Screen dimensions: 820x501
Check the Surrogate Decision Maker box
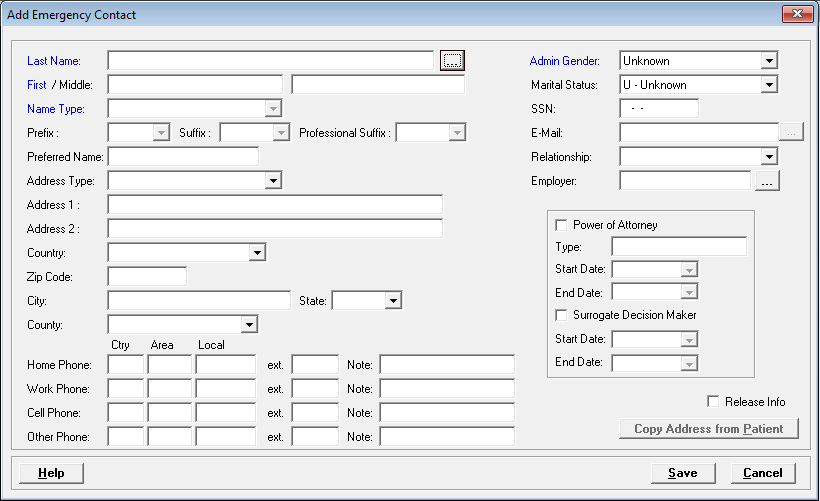click(x=561, y=315)
